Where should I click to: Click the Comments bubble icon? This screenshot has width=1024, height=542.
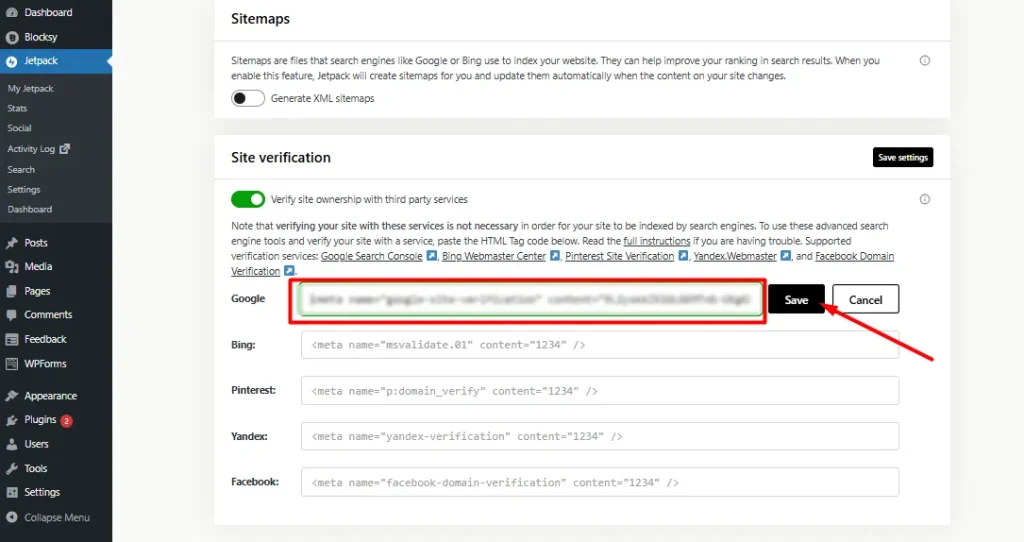tap(12, 315)
